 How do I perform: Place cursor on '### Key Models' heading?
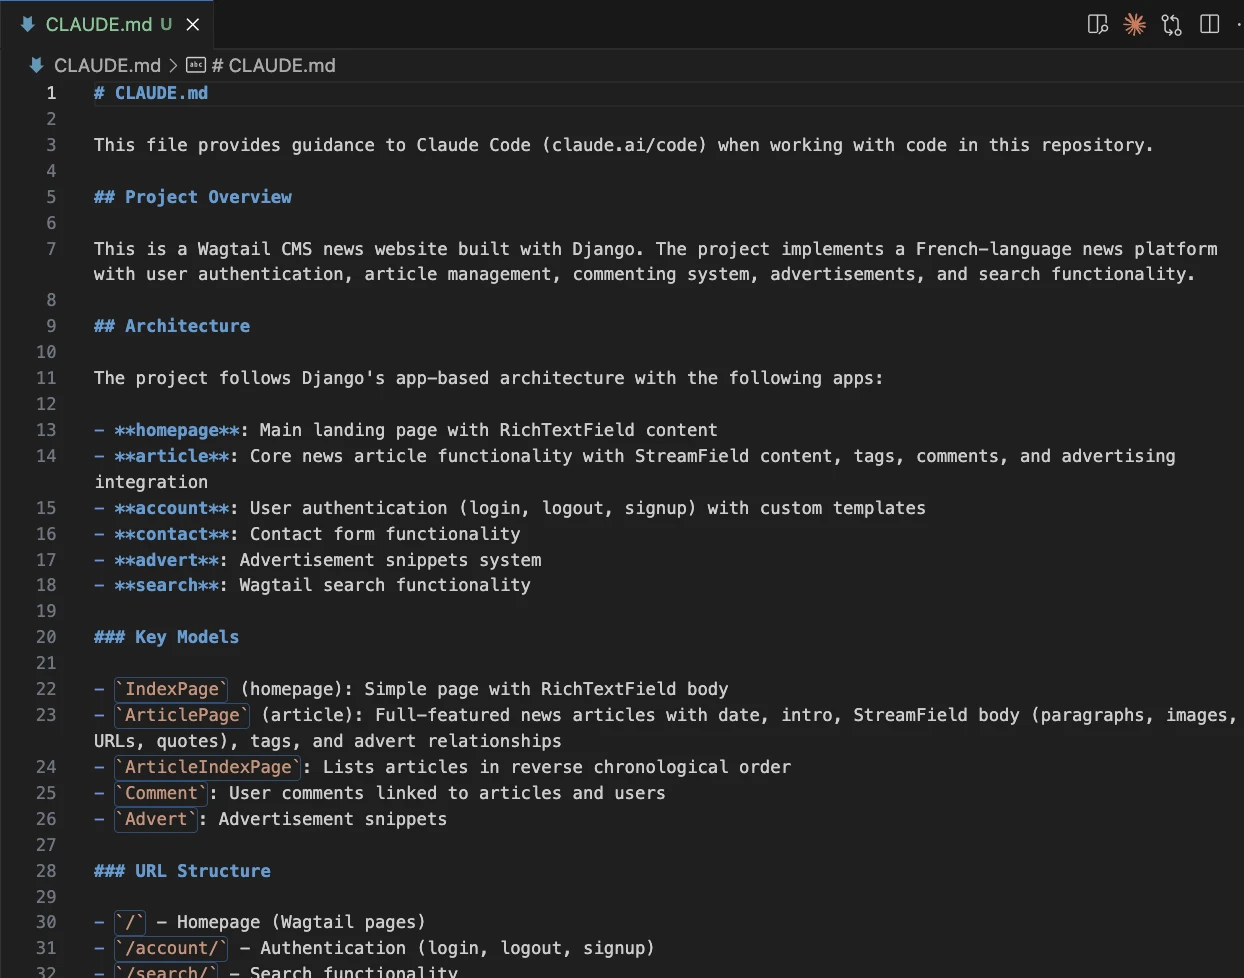point(166,637)
